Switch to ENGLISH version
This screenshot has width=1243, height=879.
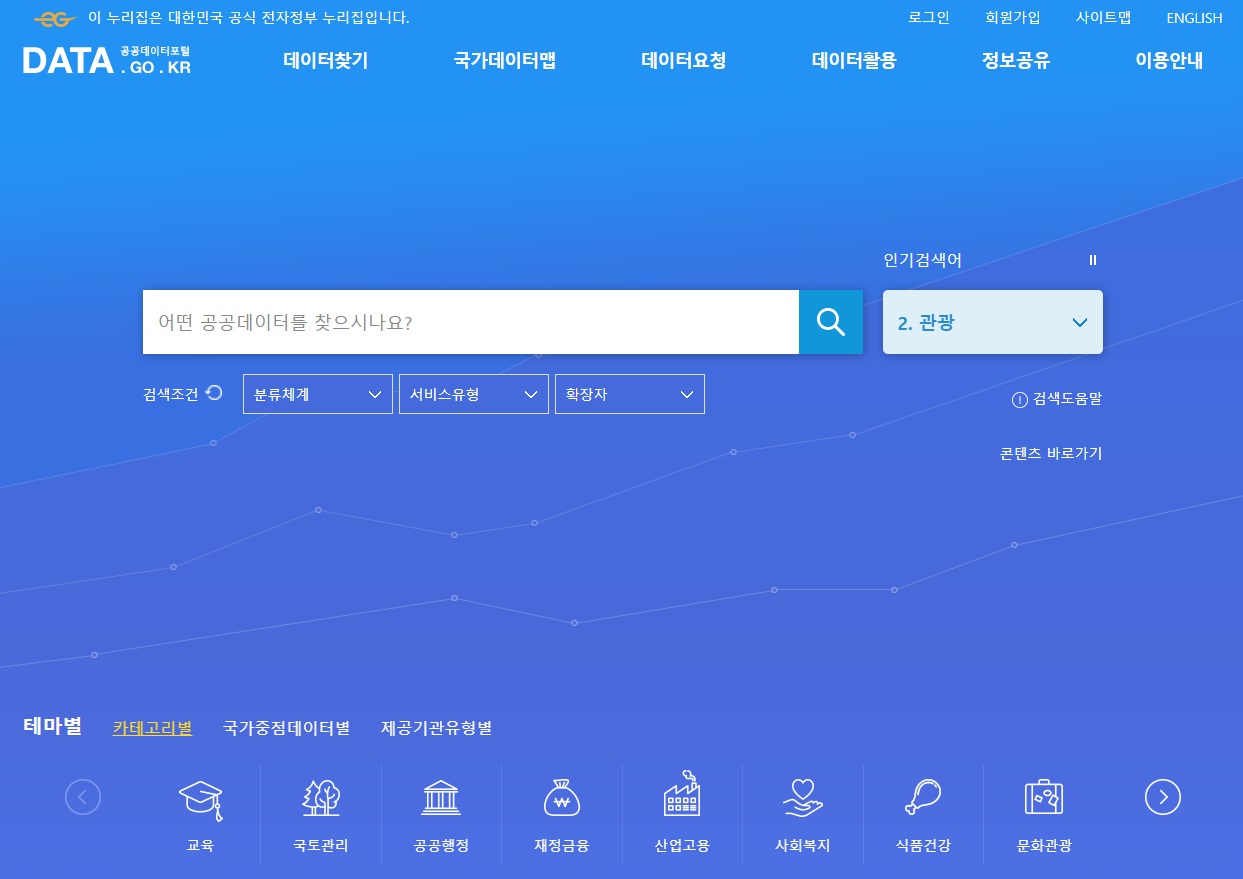1194,17
